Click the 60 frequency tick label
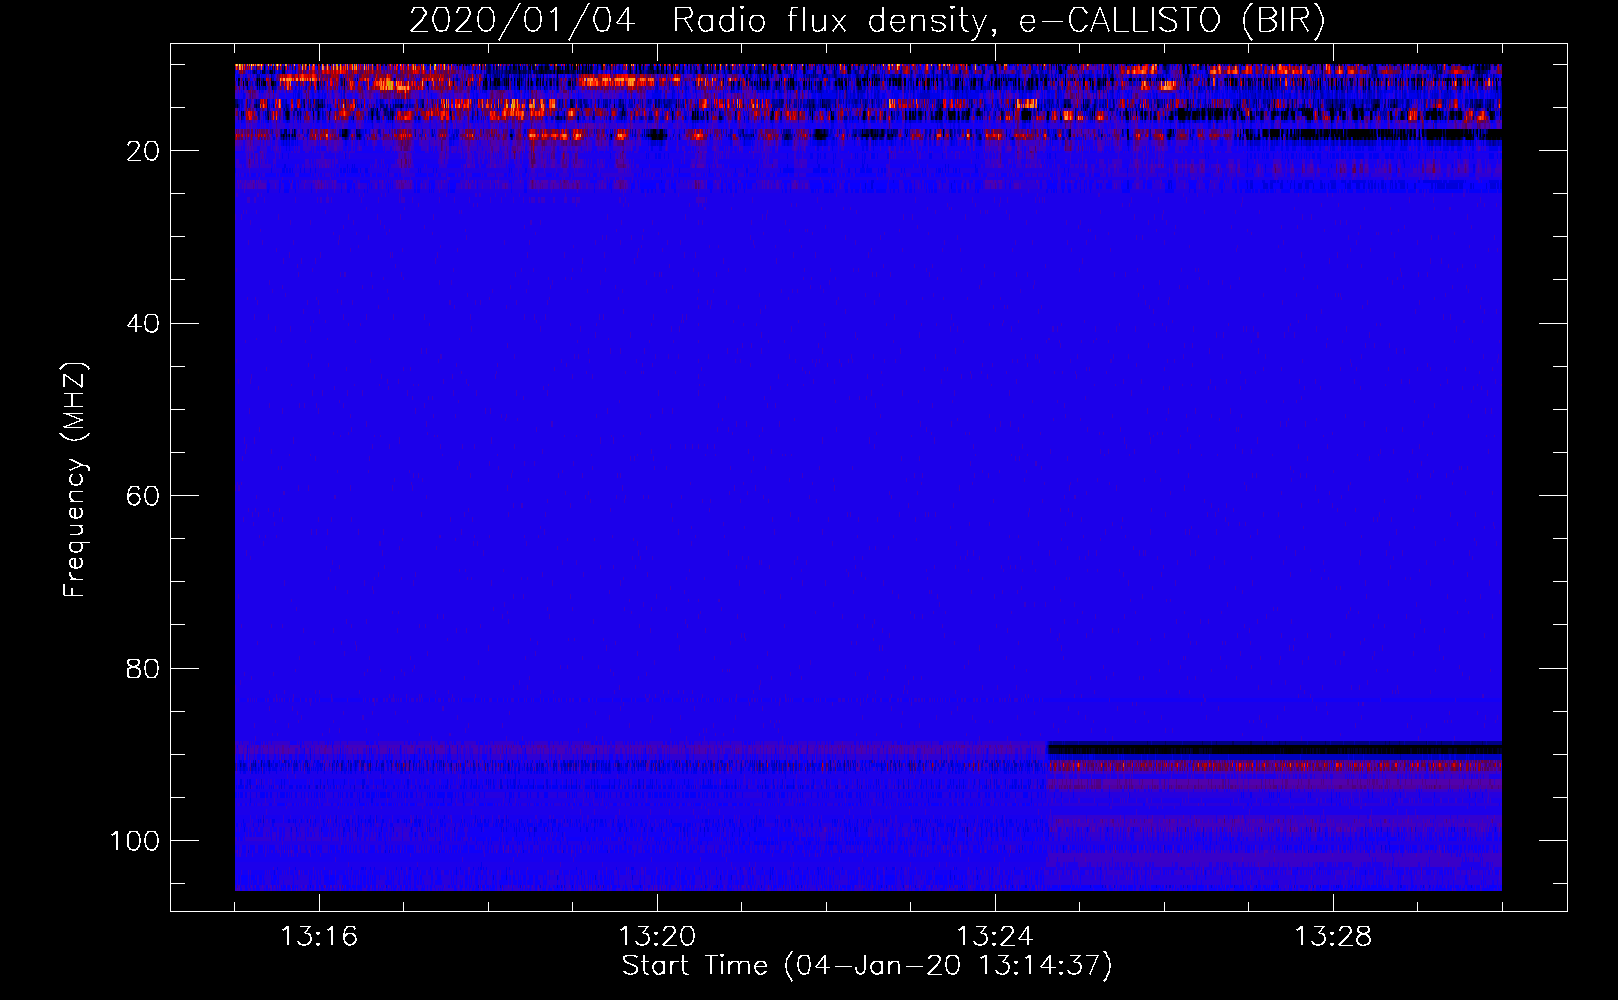Screen dimensions: 1618x1000 coord(144,496)
